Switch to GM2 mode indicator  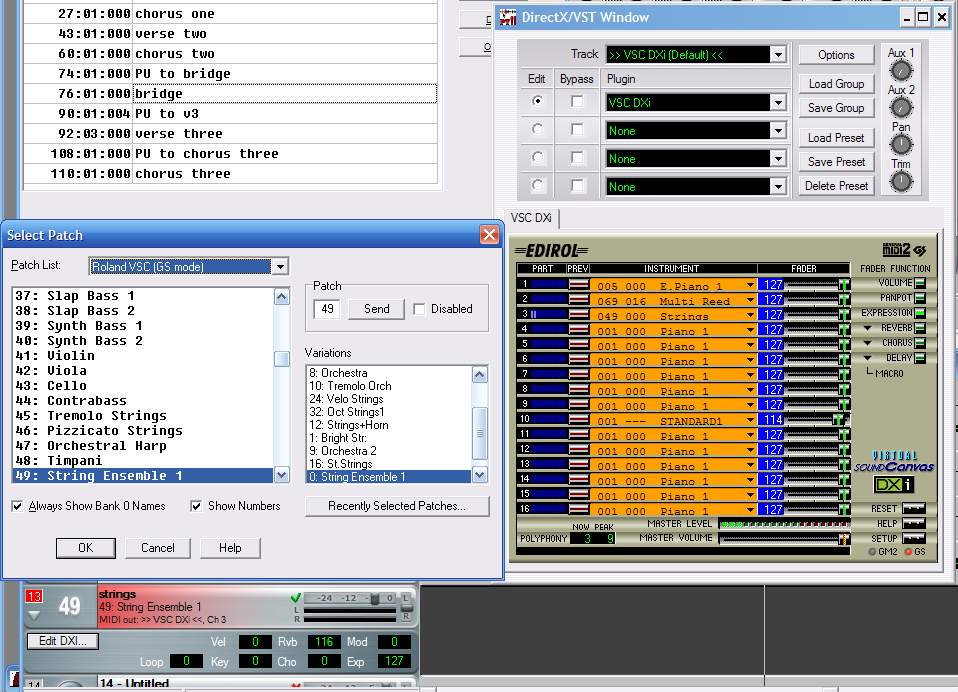(872, 552)
